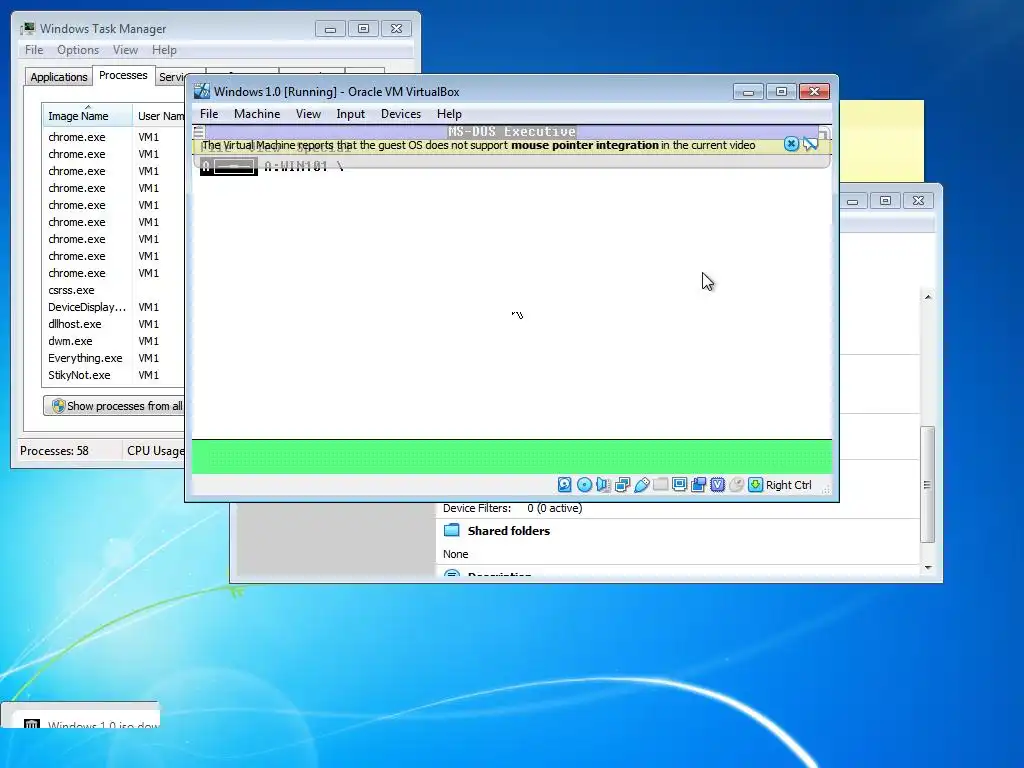The image size is (1024, 768).
Task: Switch to the Processes tab
Action: [x=123, y=75]
